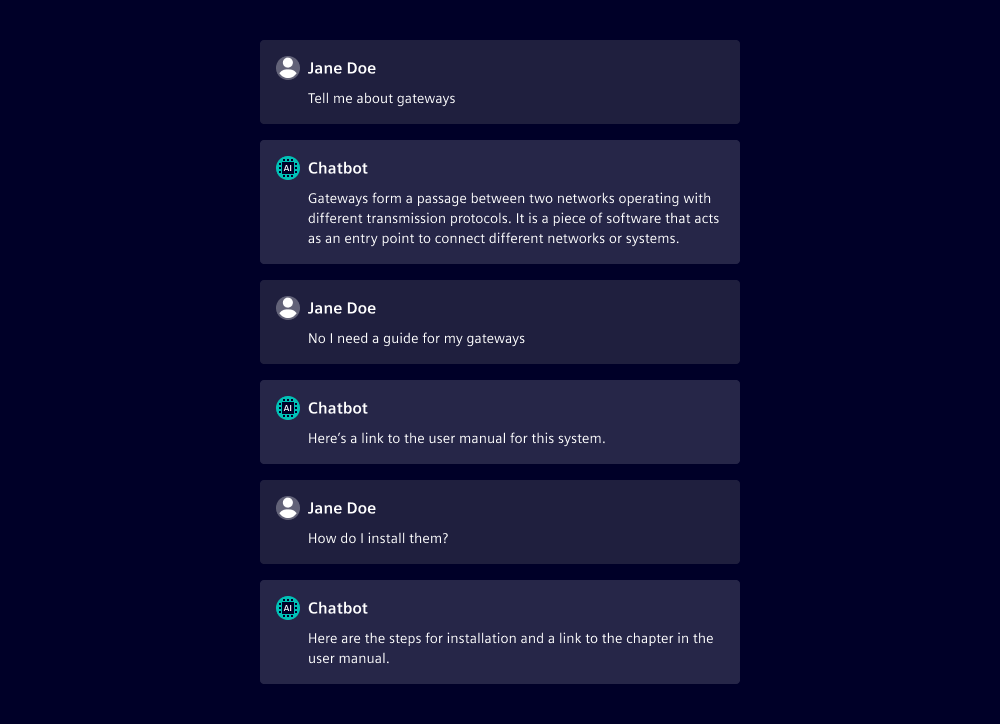The image size is (1000, 724).
Task: Click Jane Doe's avatar on the 'need a guide' message
Action: click(x=288, y=308)
